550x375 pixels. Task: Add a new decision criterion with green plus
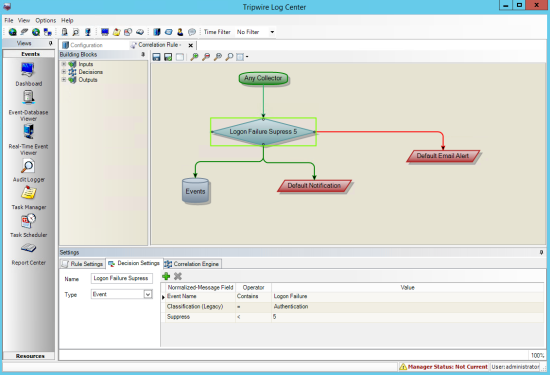[x=166, y=276]
